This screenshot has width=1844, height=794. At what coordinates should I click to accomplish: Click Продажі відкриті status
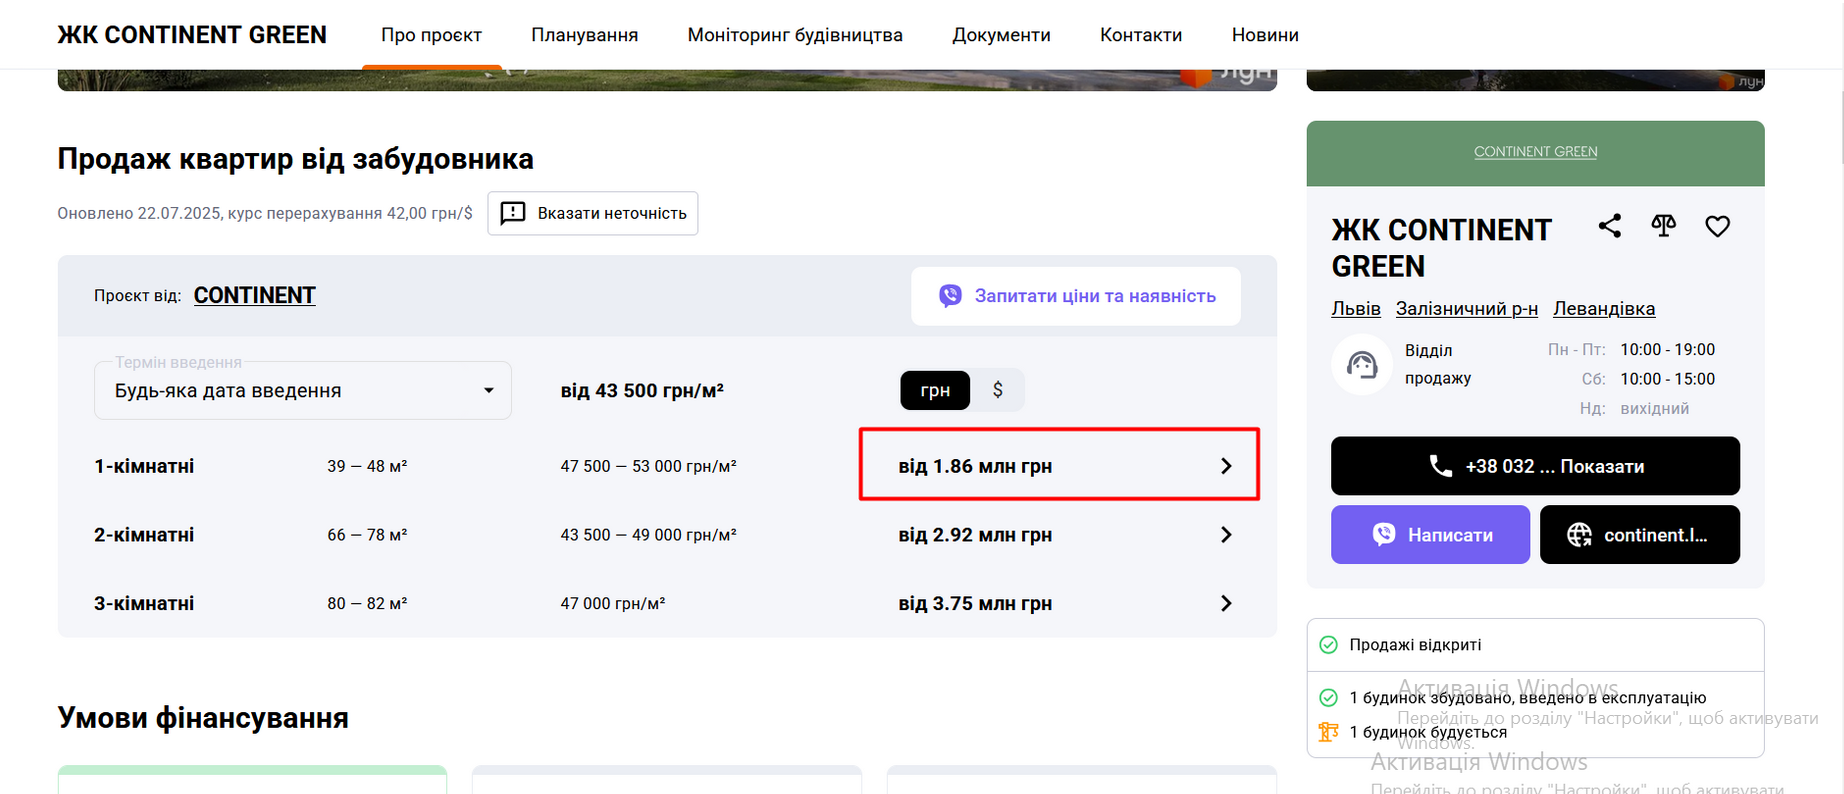tap(1415, 645)
